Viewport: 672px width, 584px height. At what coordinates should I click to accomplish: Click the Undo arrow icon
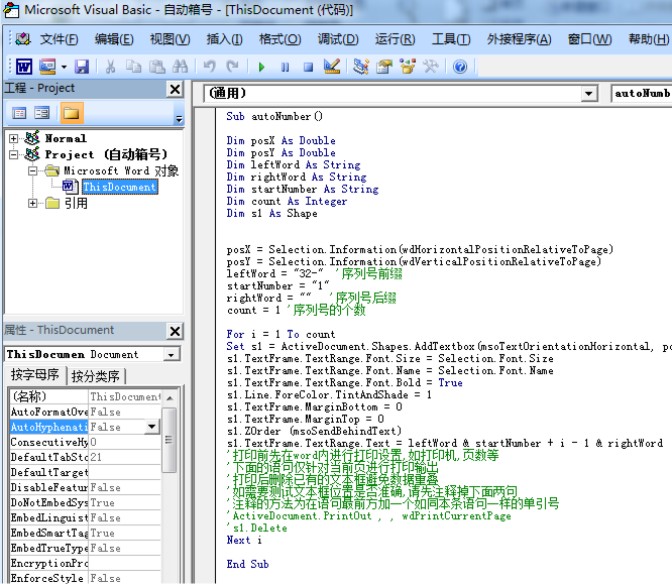pyautogui.click(x=209, y=66)
